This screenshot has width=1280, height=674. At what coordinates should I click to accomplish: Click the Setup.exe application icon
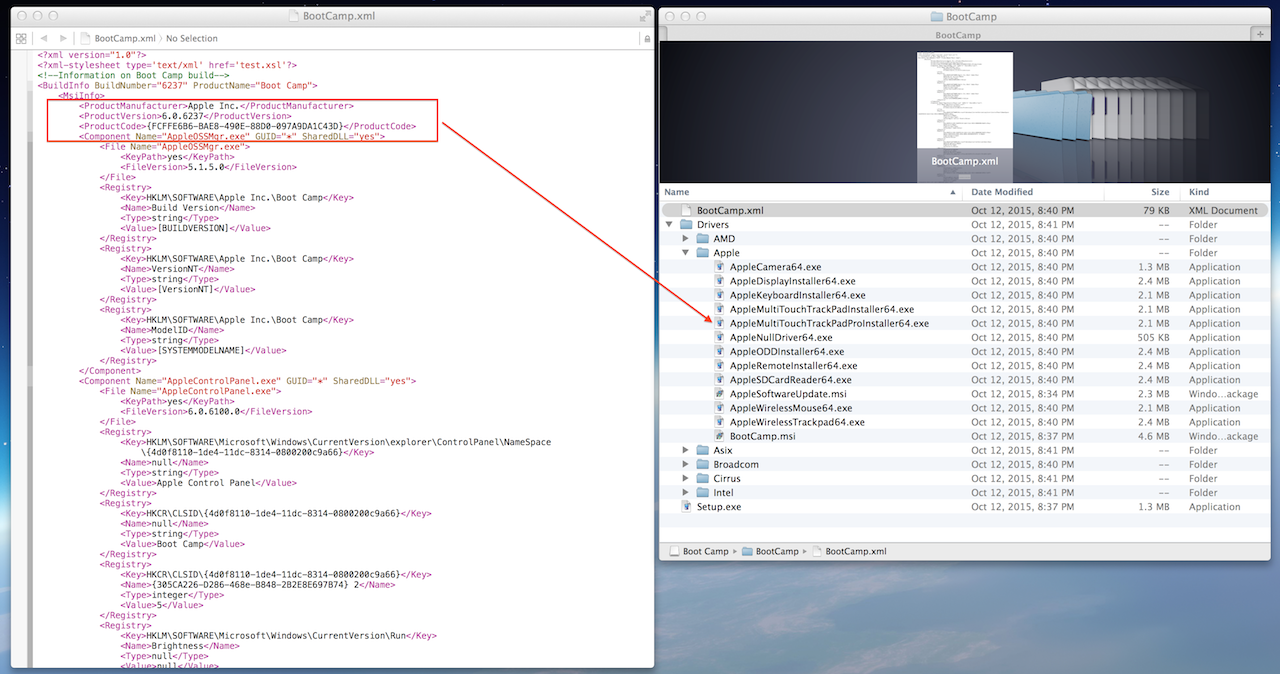(x=686, y=507)
